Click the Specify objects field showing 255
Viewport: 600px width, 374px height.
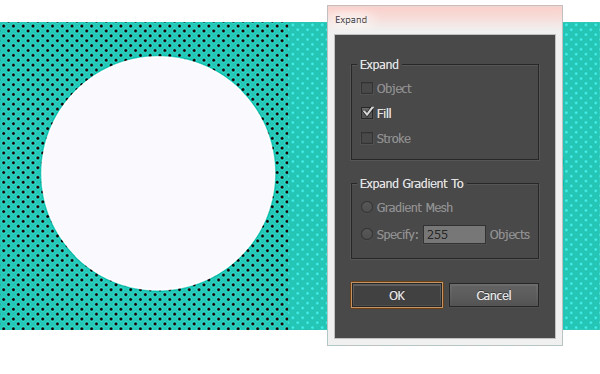tap(454, 234)
